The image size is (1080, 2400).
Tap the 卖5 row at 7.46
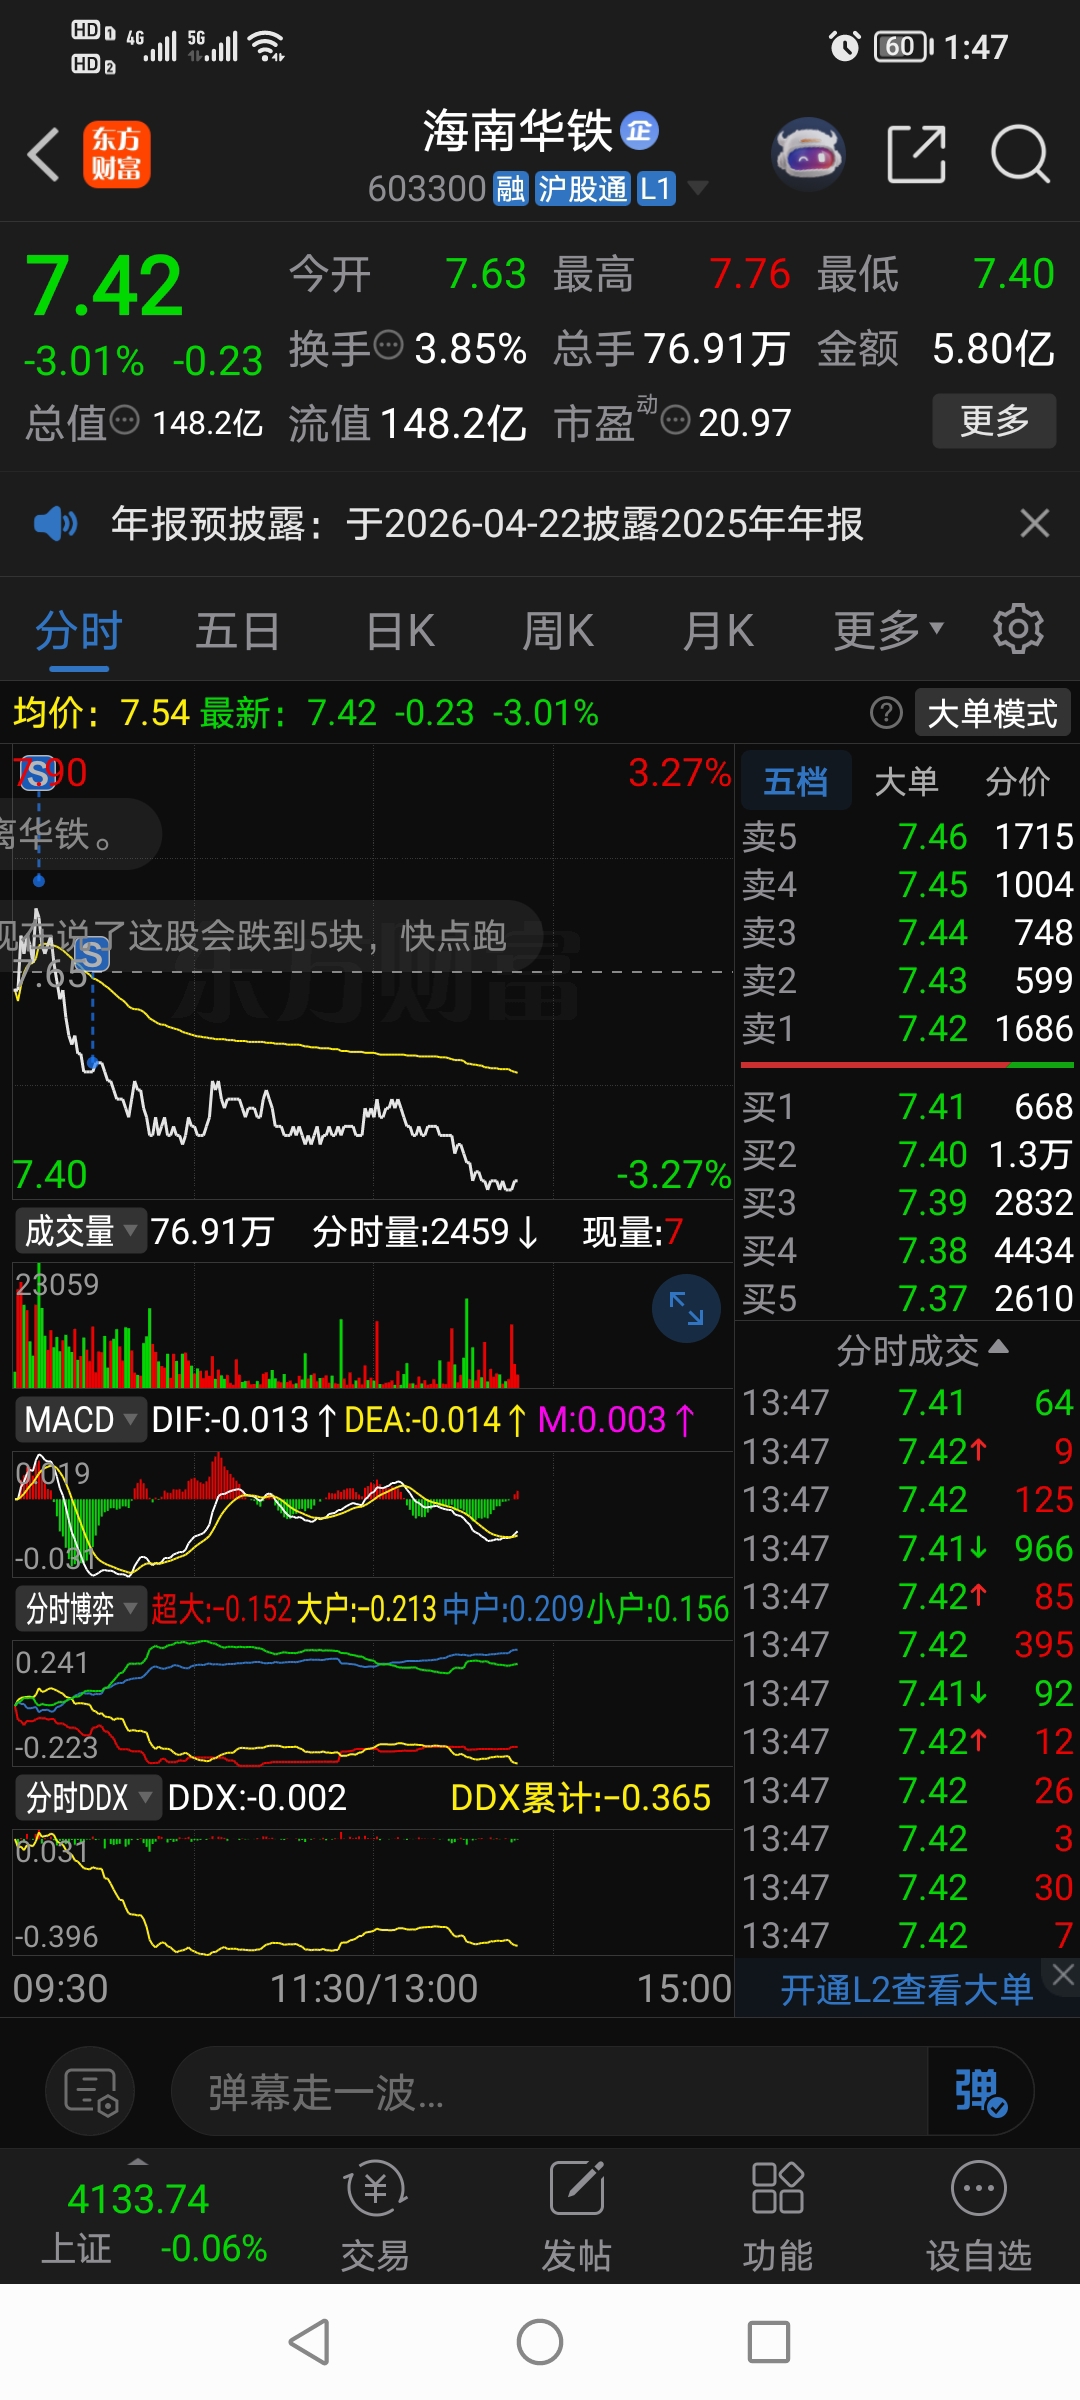coord(907,836)
